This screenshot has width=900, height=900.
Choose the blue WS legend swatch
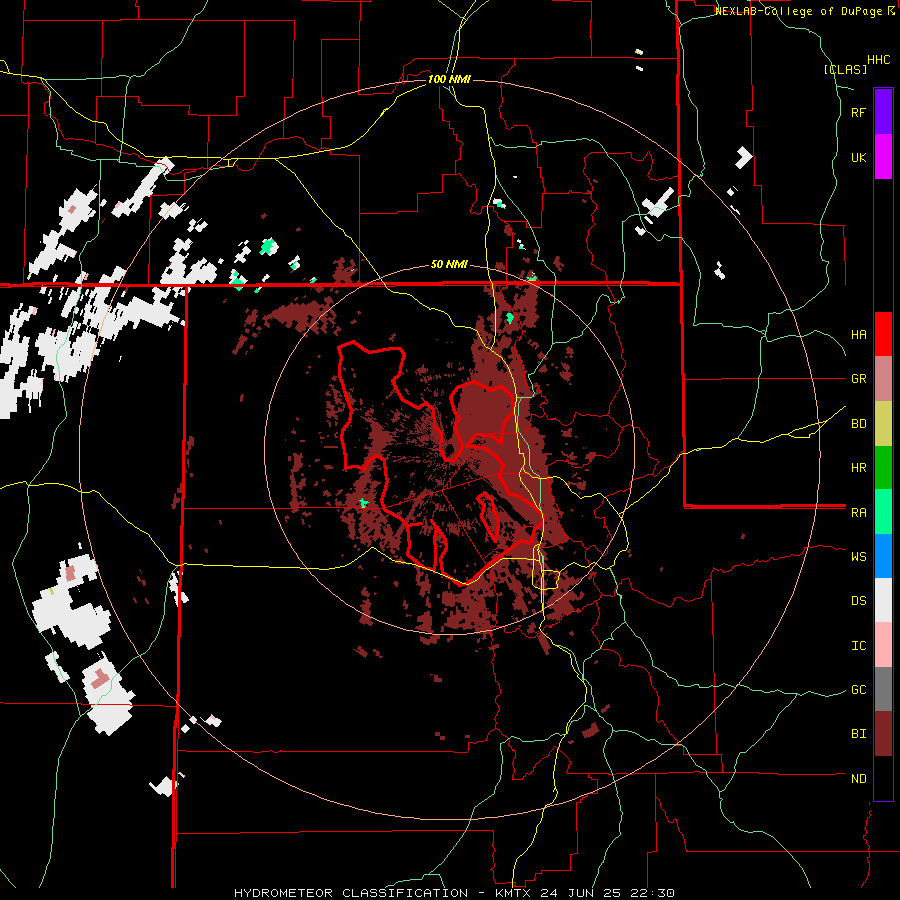click(883, 556)
